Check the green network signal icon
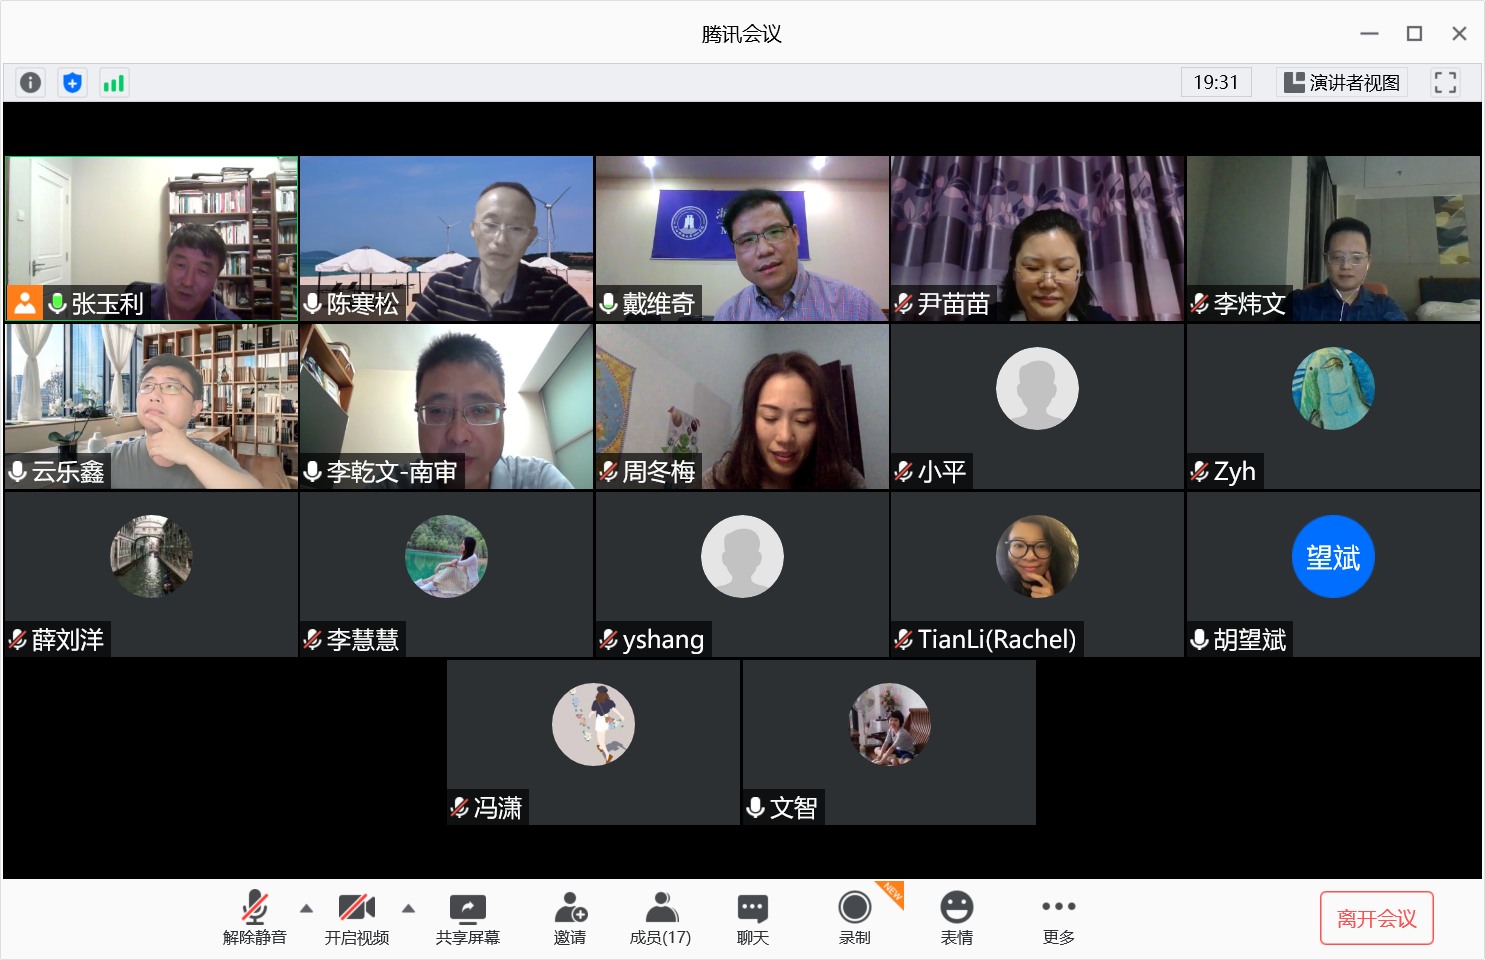The image size is (1485, 960). pos(114,82)
